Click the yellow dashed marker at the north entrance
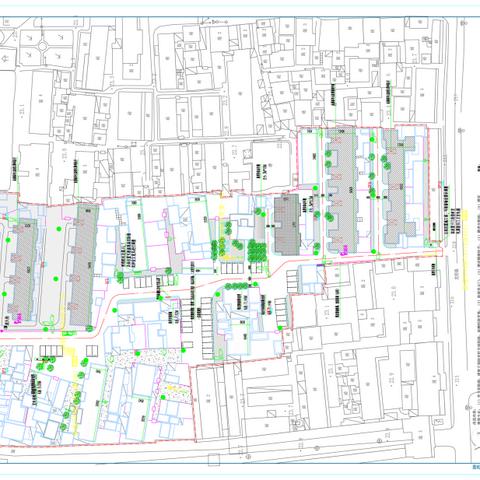The image size is (480, 480). pos(222,208)
